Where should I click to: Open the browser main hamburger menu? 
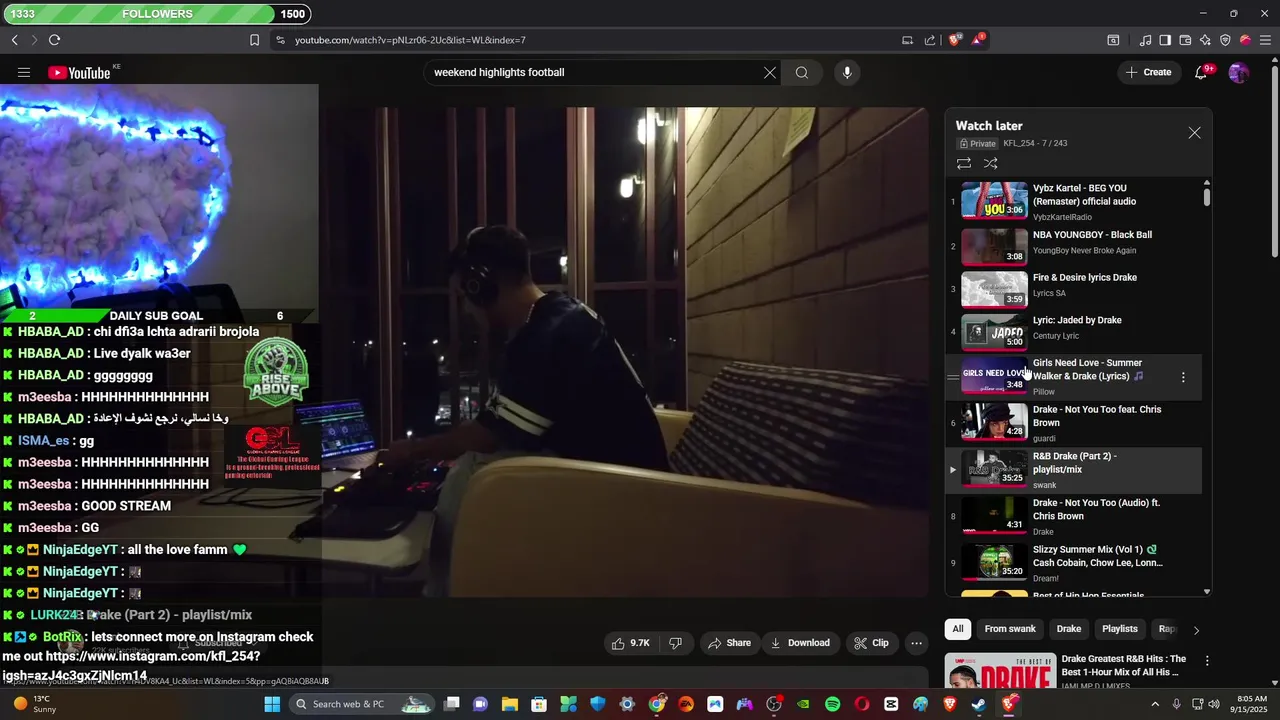click(x=1265, y=40)
